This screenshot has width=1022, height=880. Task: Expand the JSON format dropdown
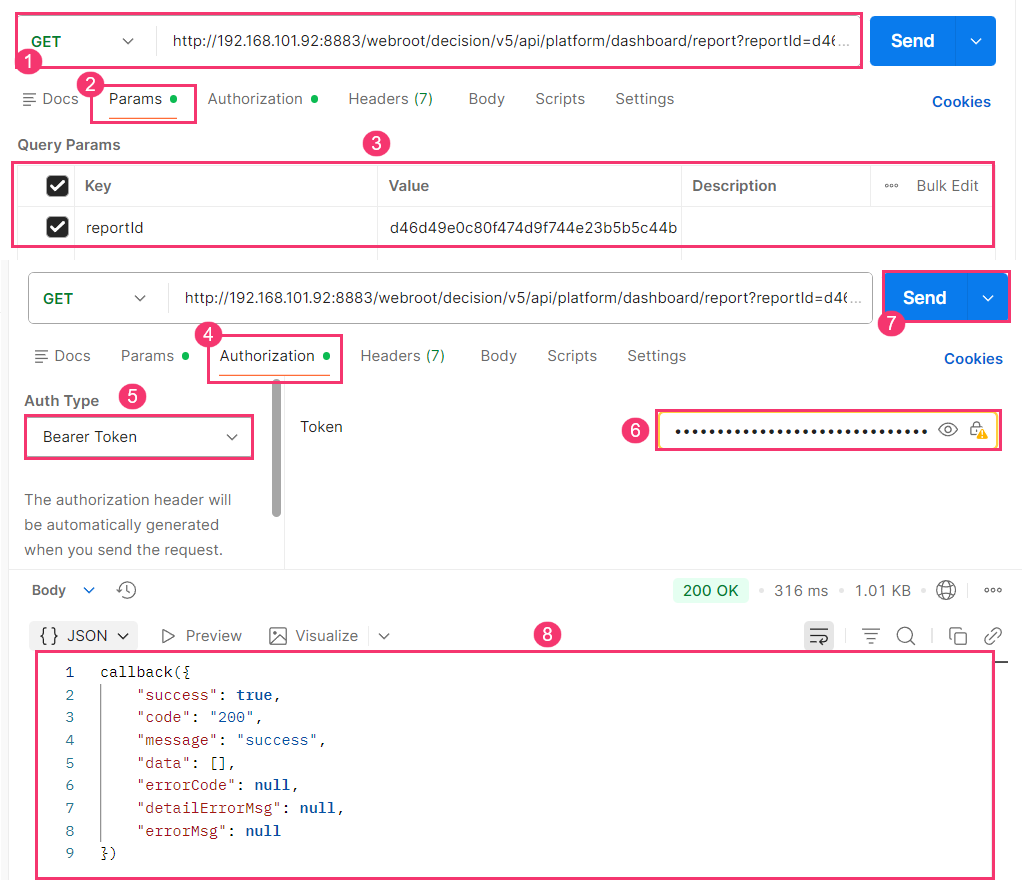coord(85,636)
